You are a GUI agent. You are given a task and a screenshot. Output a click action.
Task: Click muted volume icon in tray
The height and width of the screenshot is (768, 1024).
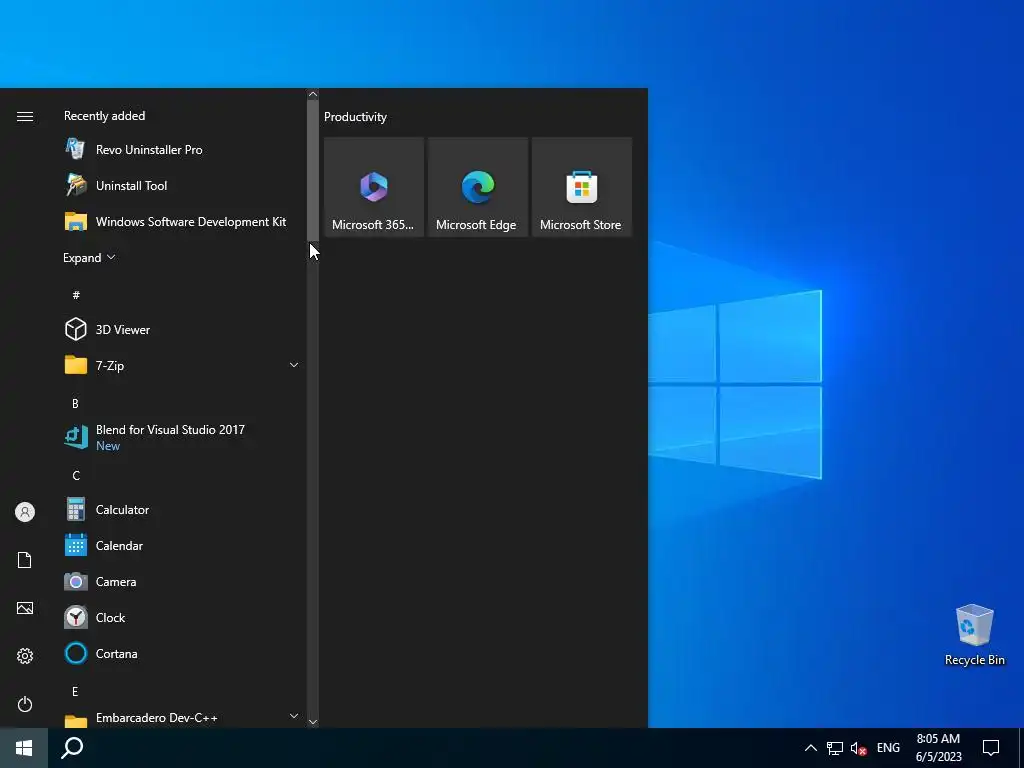[x=859, y=748]
